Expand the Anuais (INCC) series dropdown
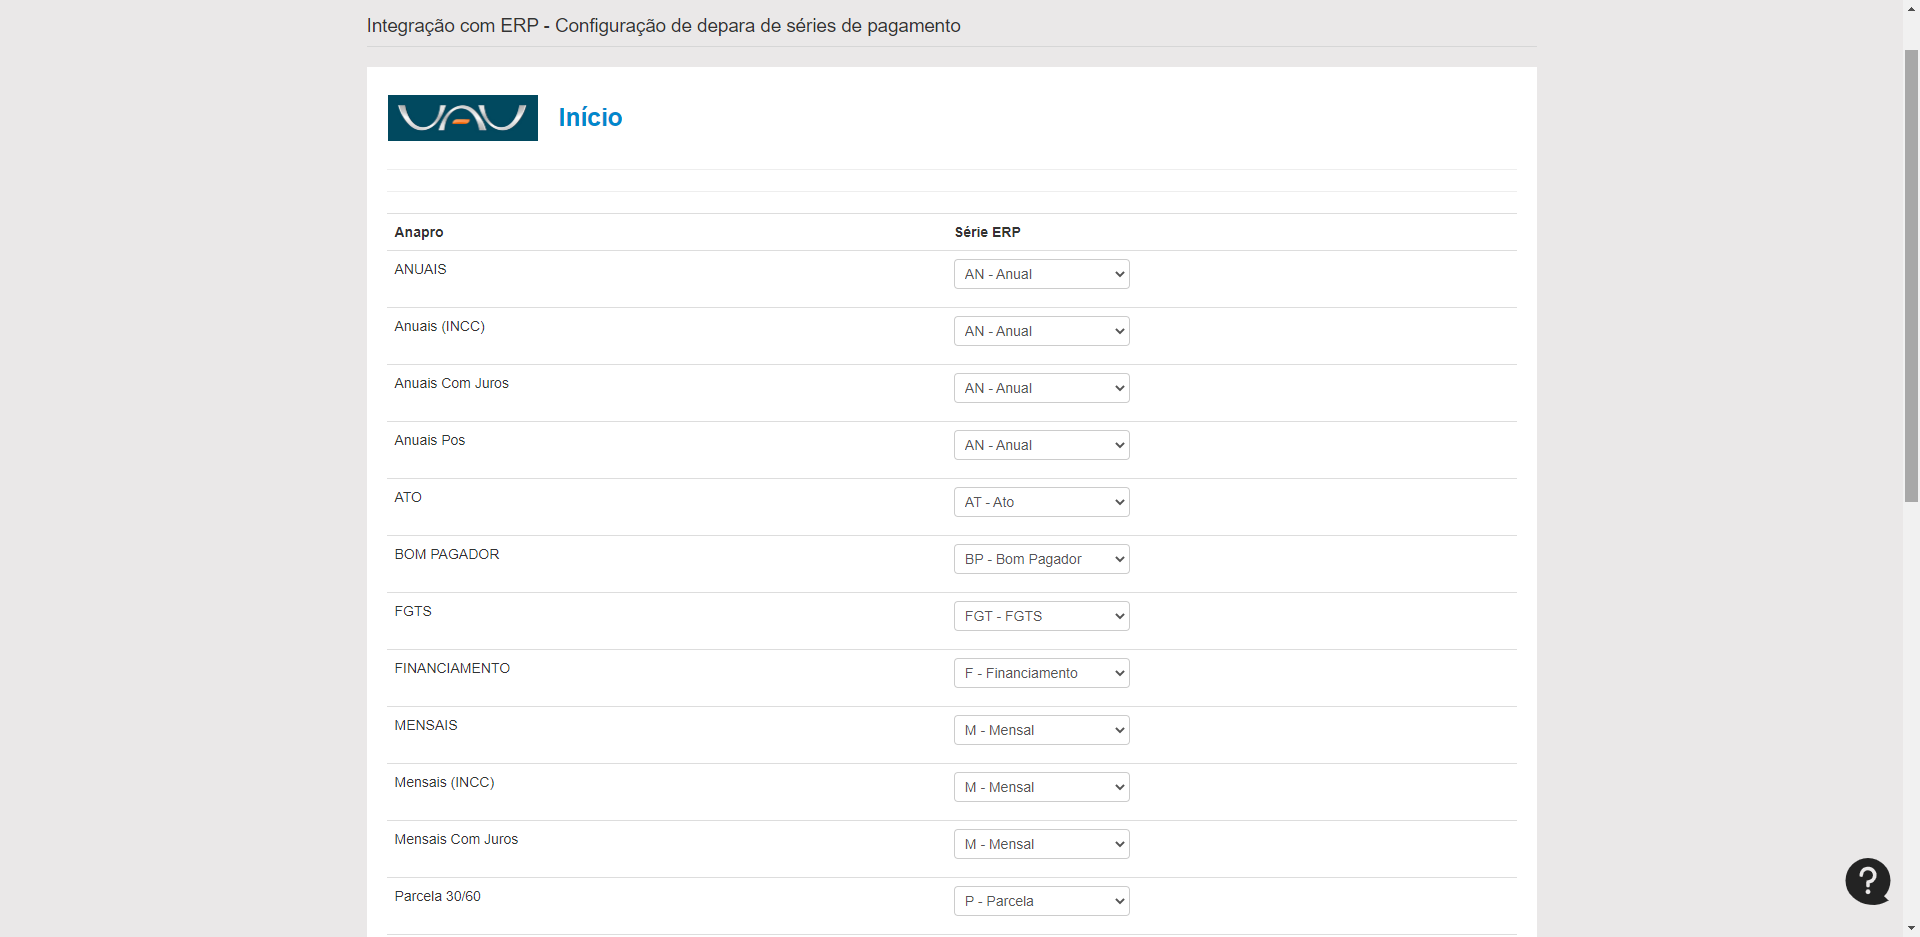The width and height of the screenshot is (1920, 937). 1041,331
